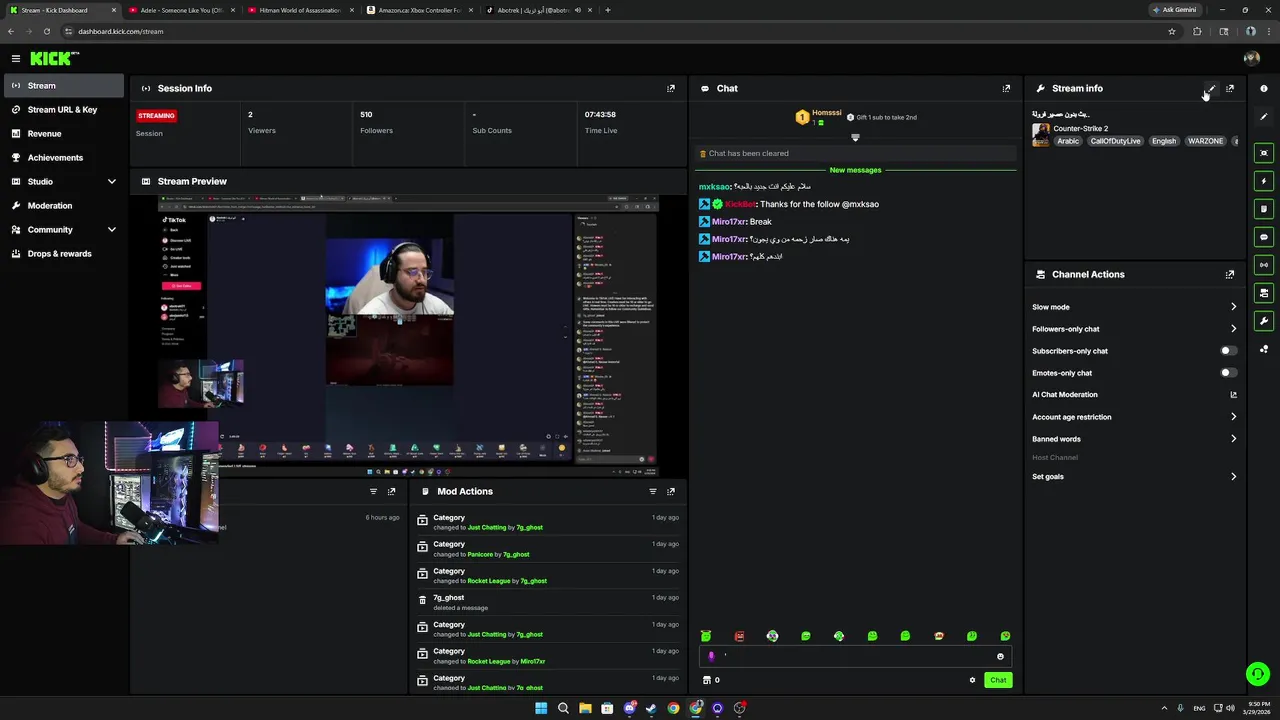This screenshot has width=1280, height=720.
Task: Open the hamburger menu beside Kick logo
Action: pyautogui.click(x=16, y=58)
